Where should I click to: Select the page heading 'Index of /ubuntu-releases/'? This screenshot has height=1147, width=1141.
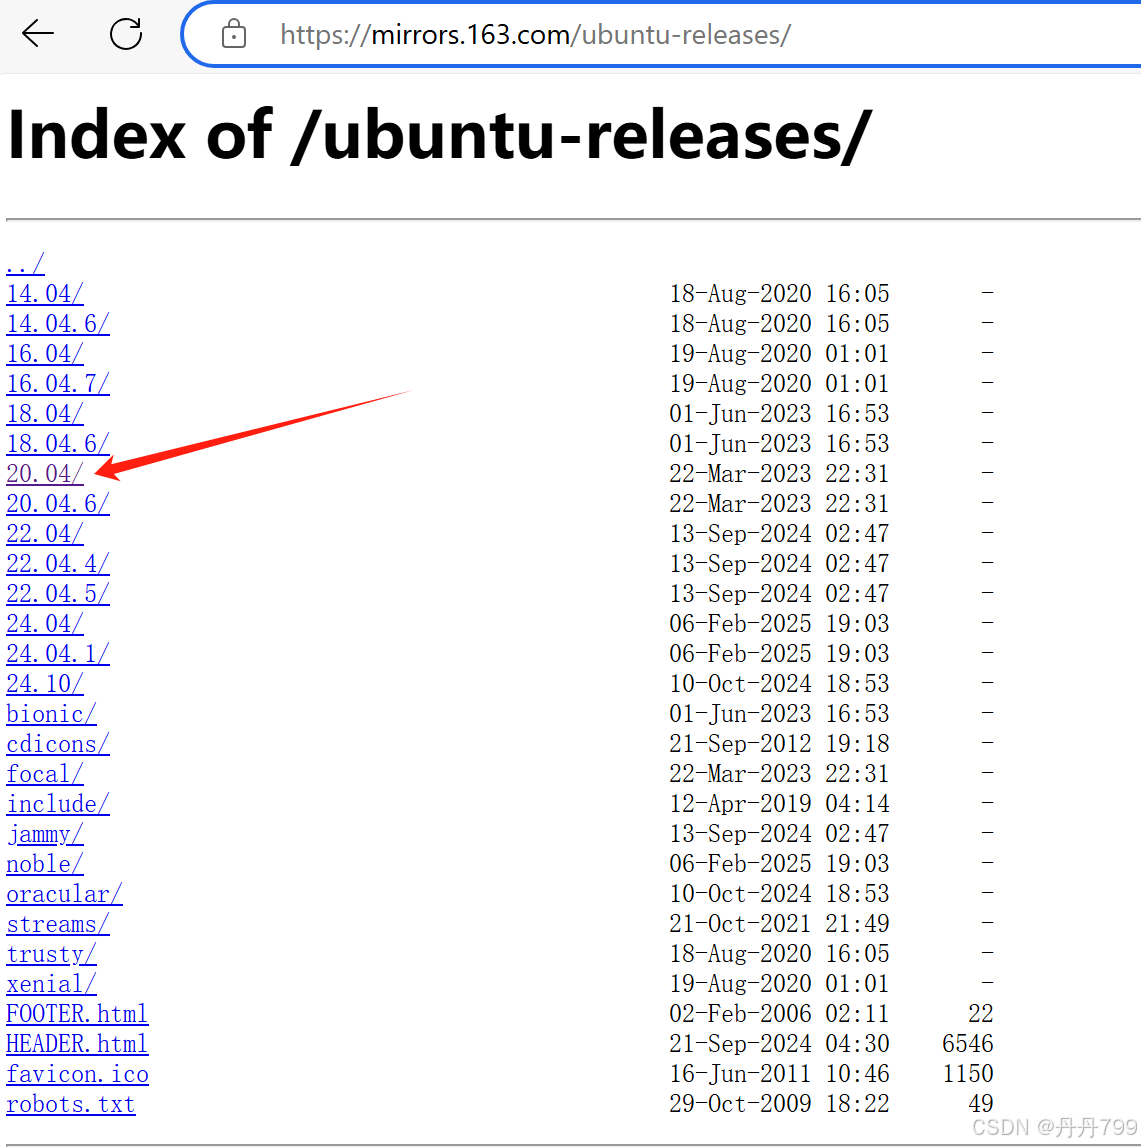coord(439,136)
